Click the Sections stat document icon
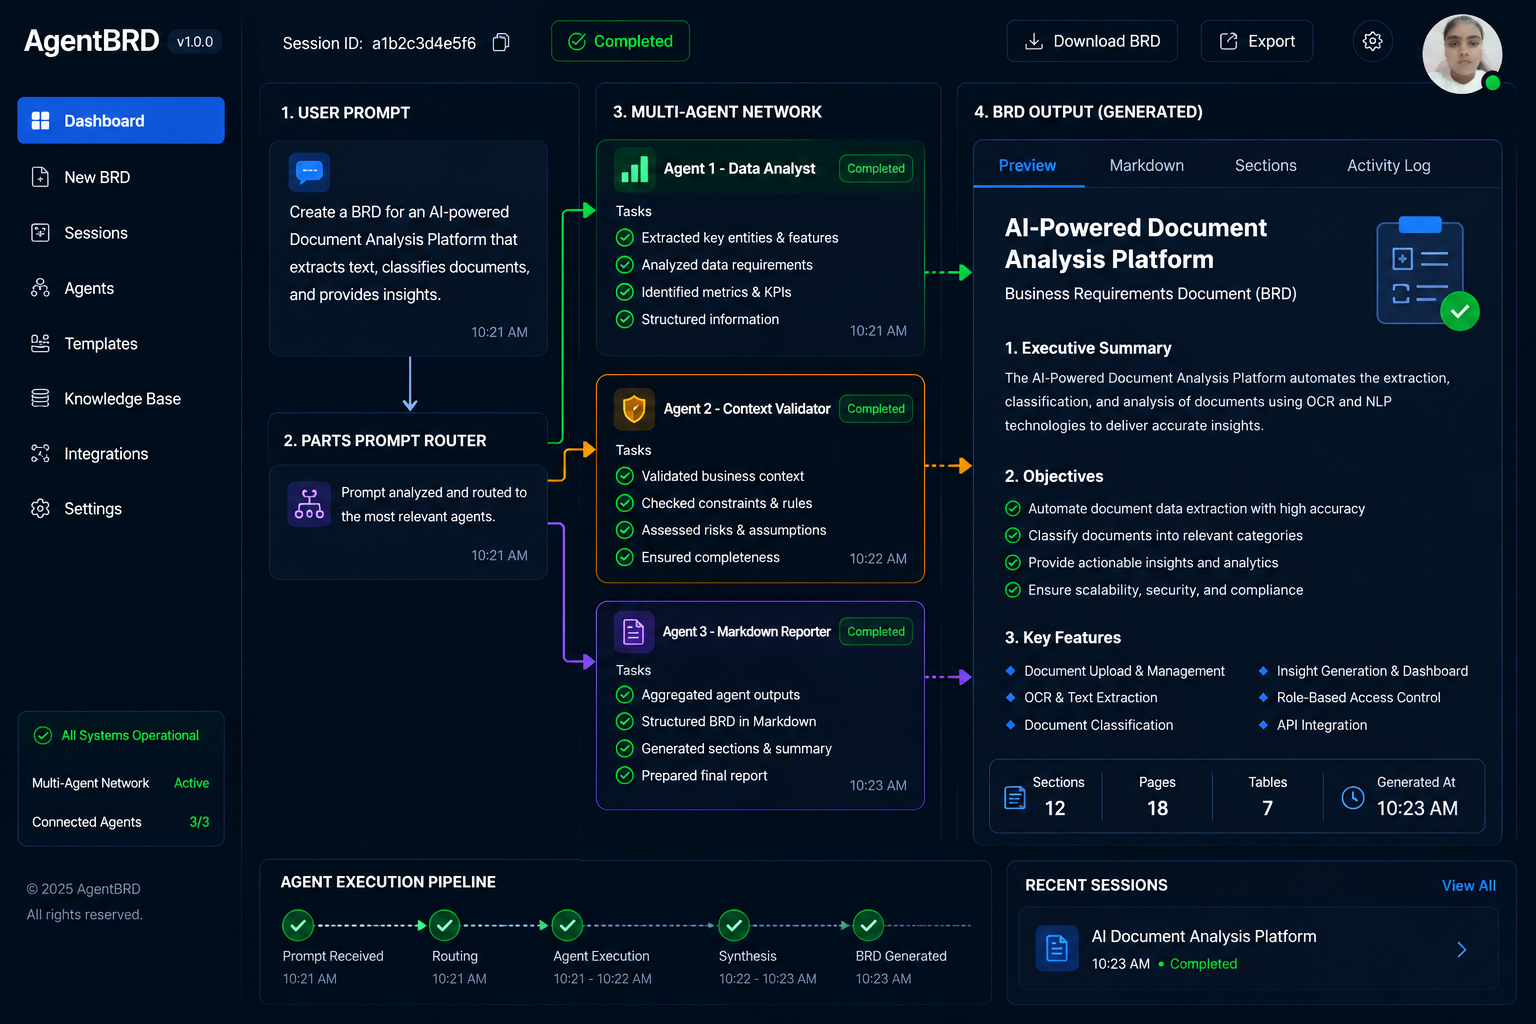 [x=1015, y=797]
